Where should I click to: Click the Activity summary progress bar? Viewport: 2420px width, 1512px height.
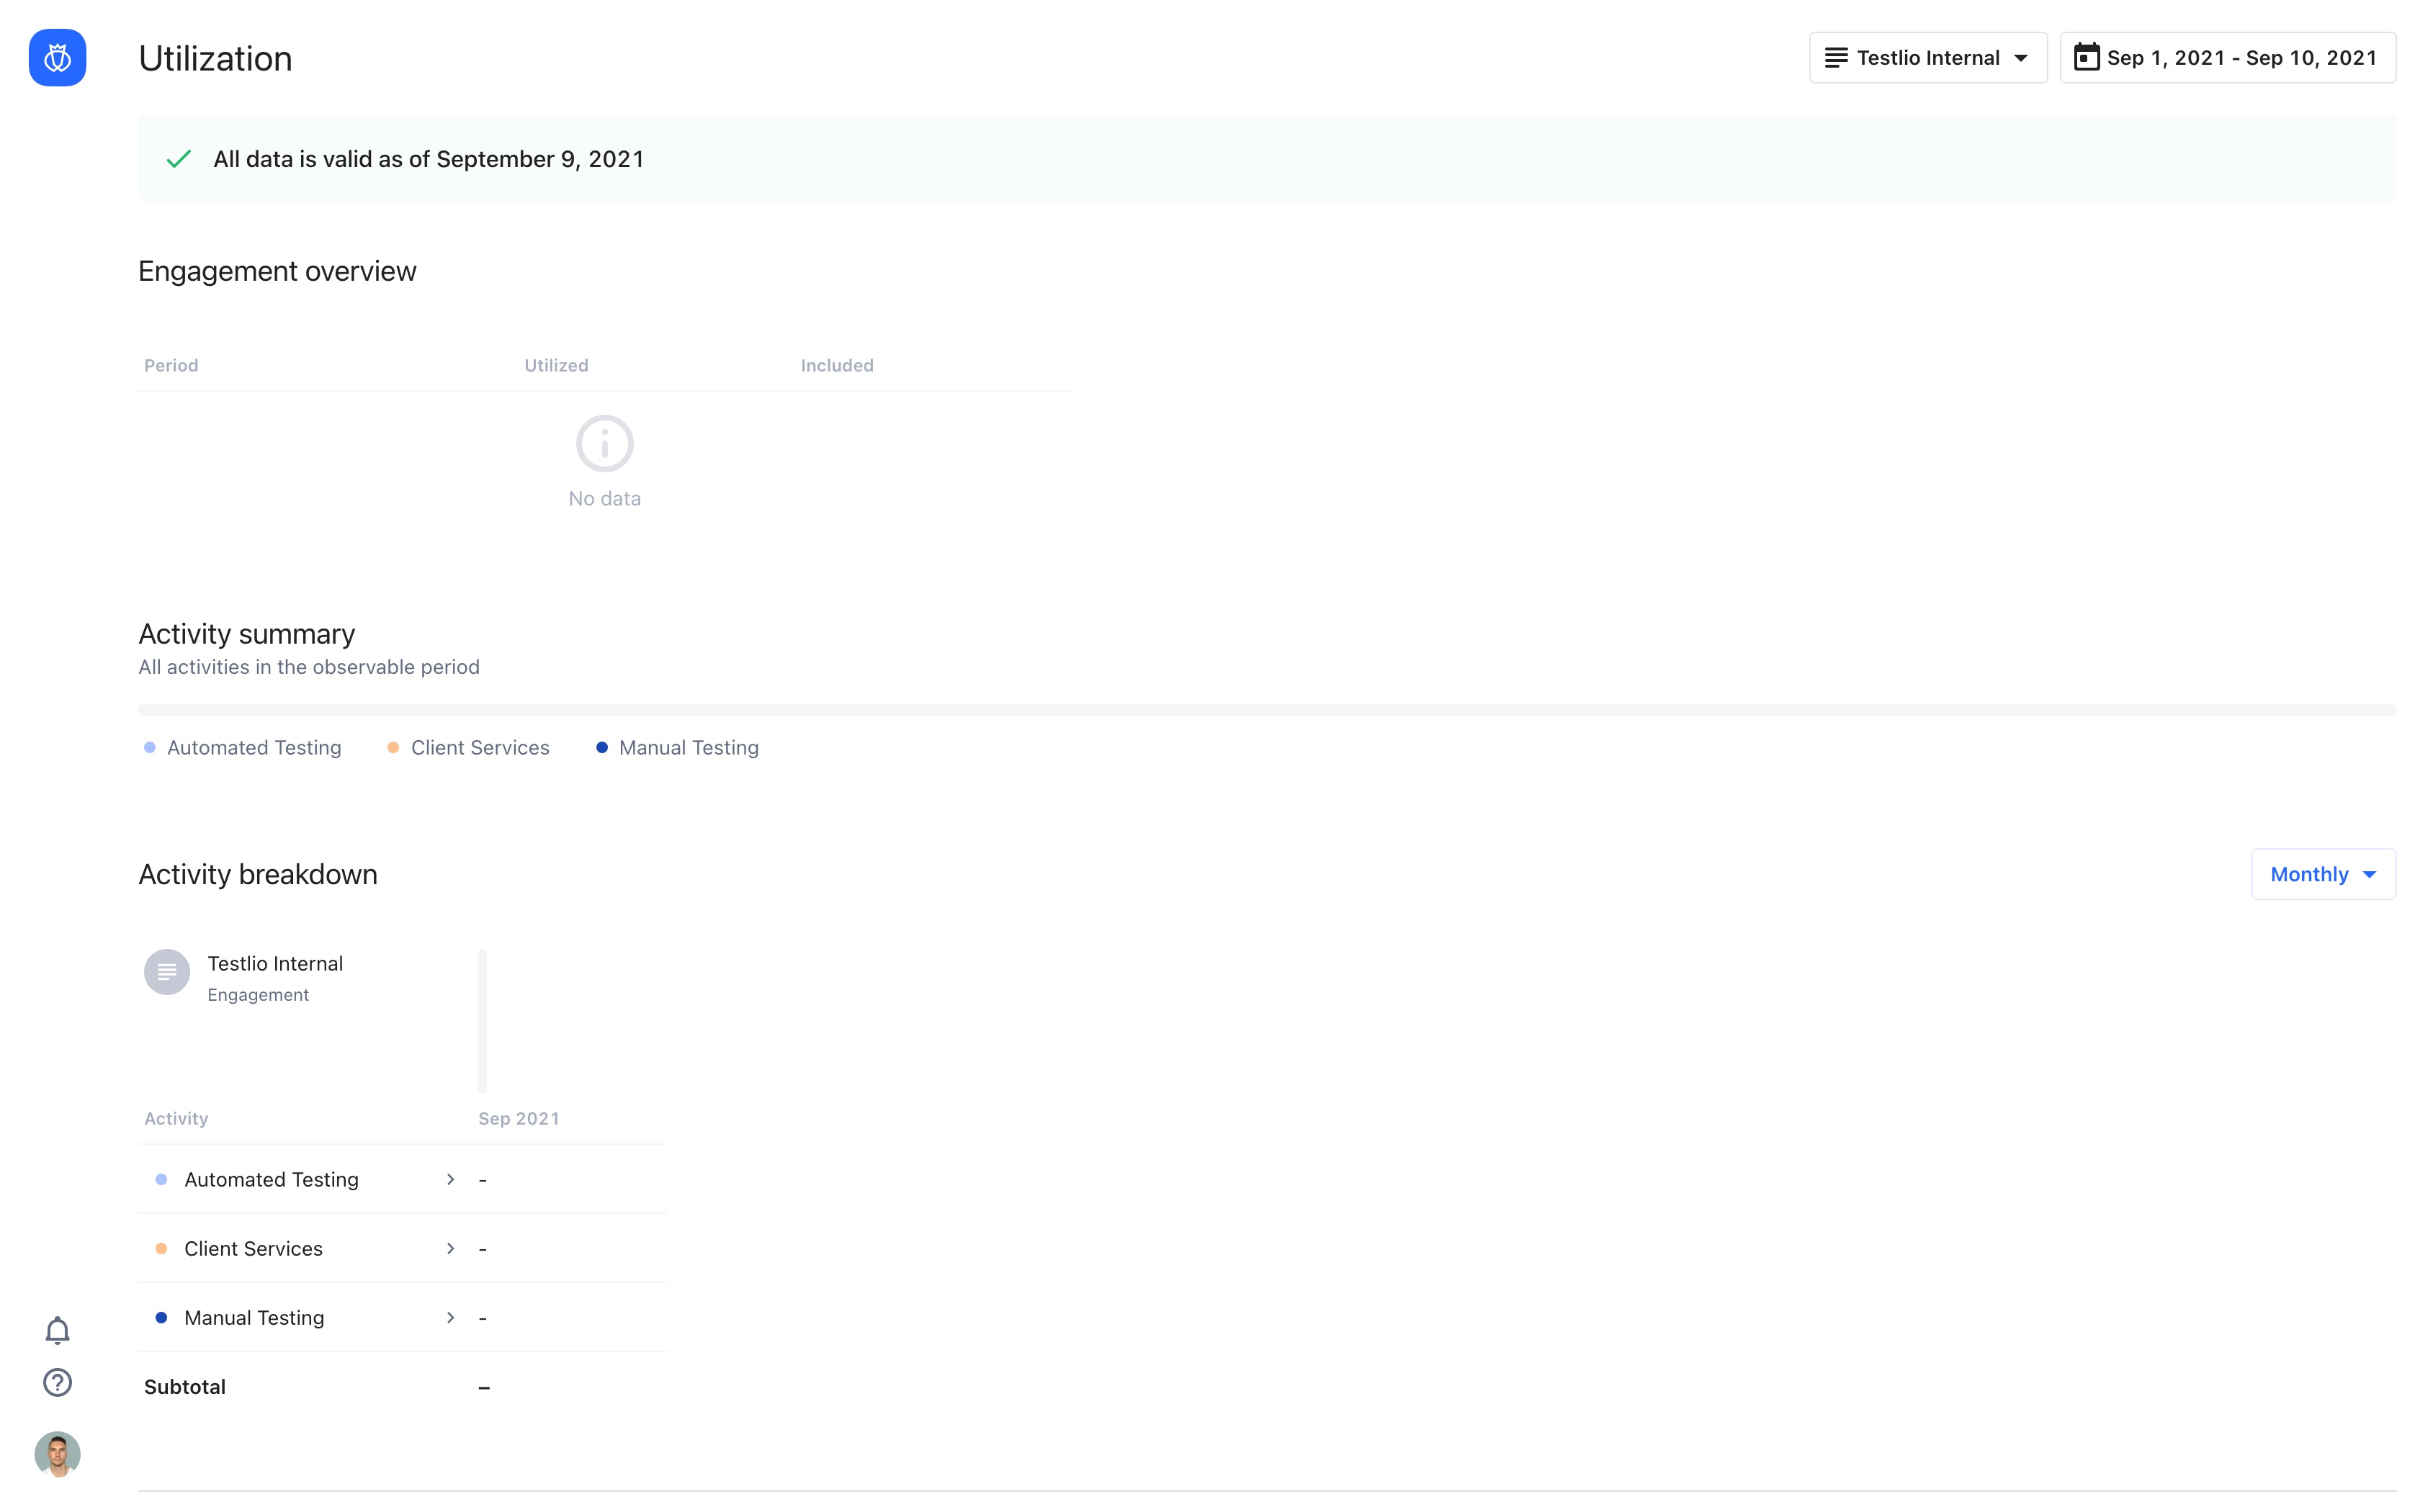pos(1266,710)
